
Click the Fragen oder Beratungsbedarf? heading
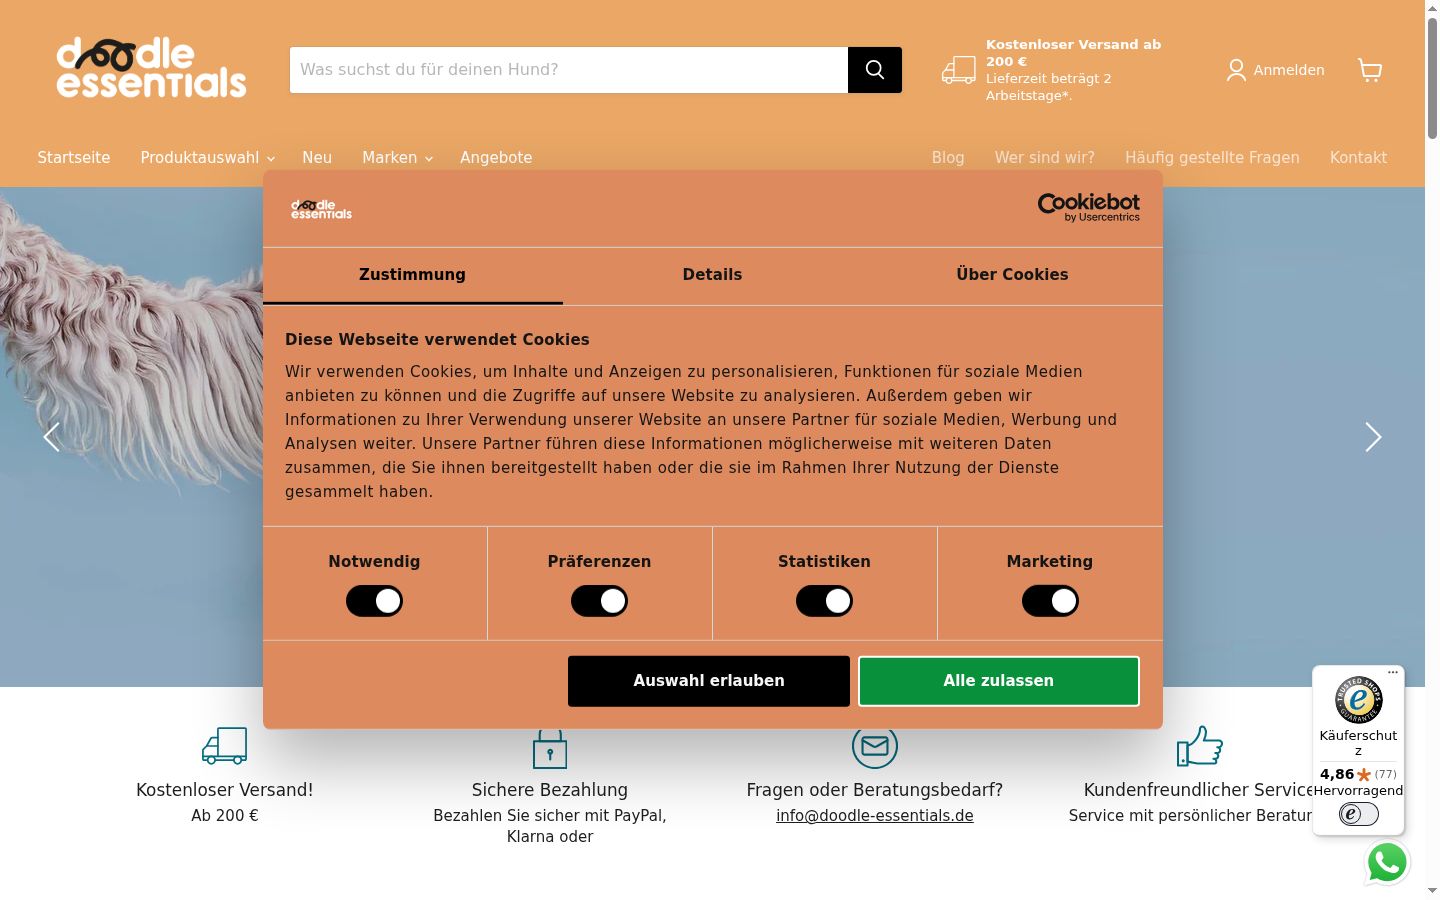point(875,790)
